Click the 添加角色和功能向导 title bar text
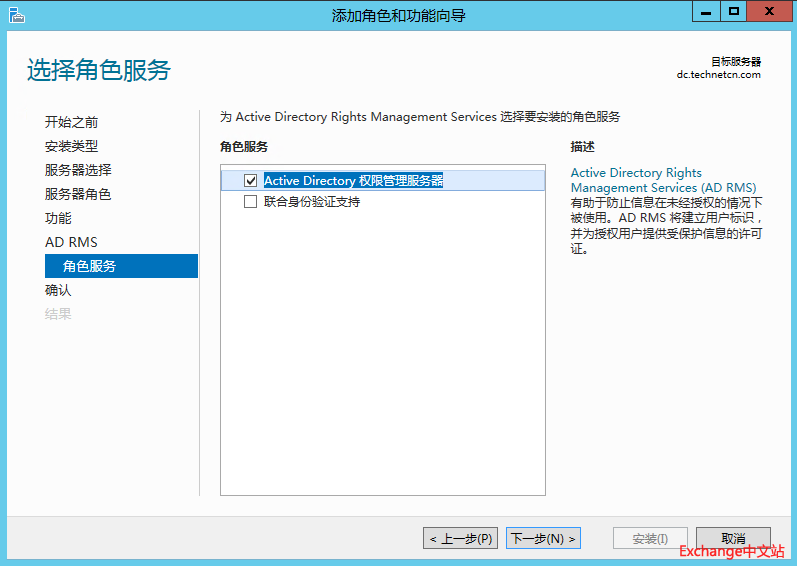The width and height of the screenshot is (797, 566). tap(398, 15)
